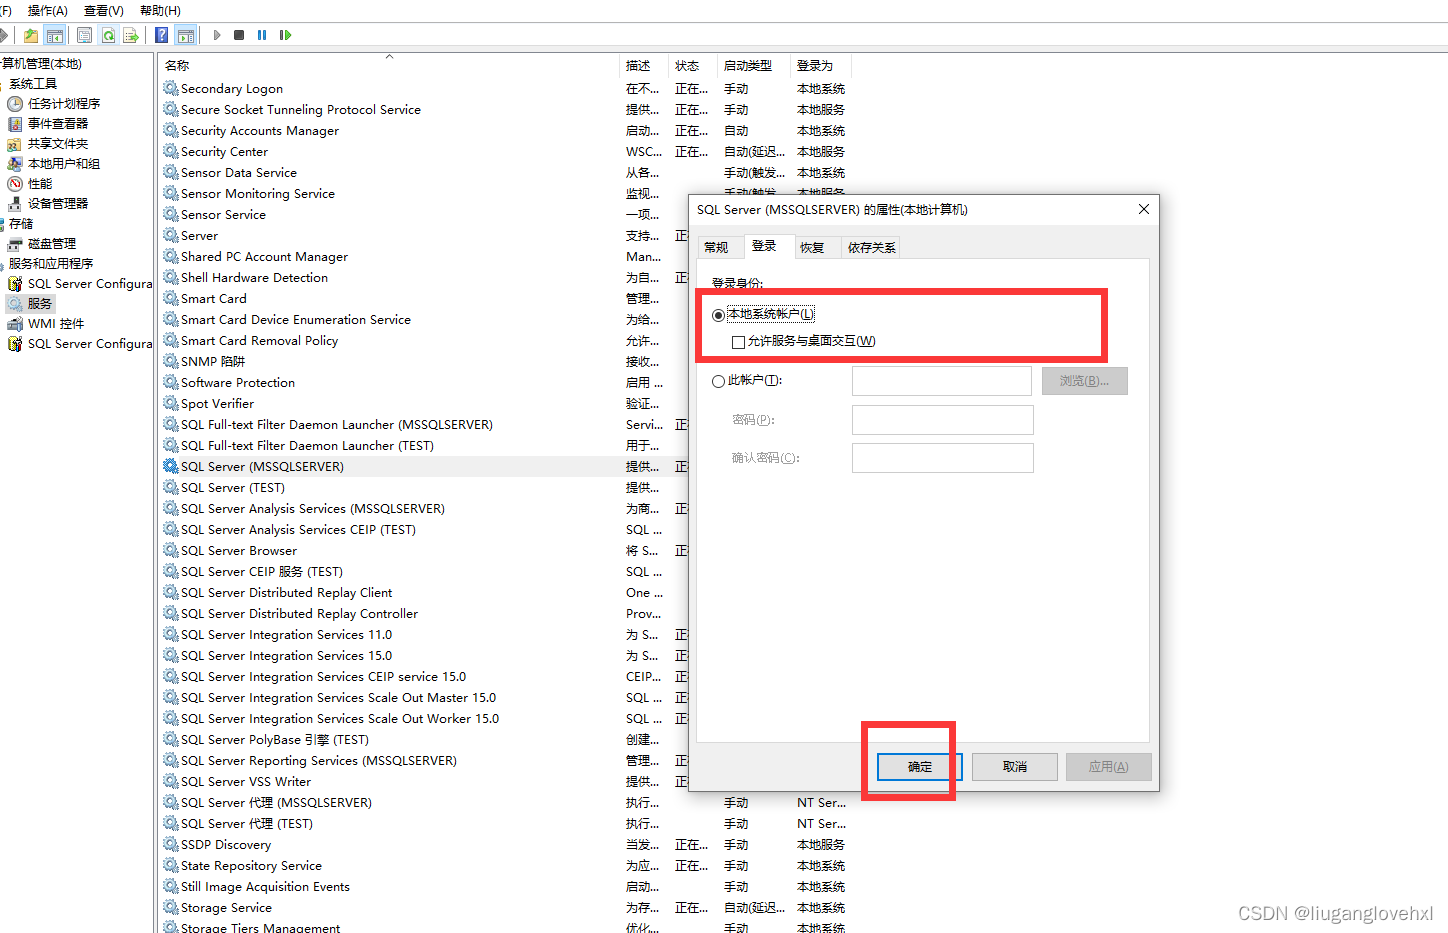Open the blue Help question mark icon
This screenshot has height=933, width=1448.
[x=161, y=35]
